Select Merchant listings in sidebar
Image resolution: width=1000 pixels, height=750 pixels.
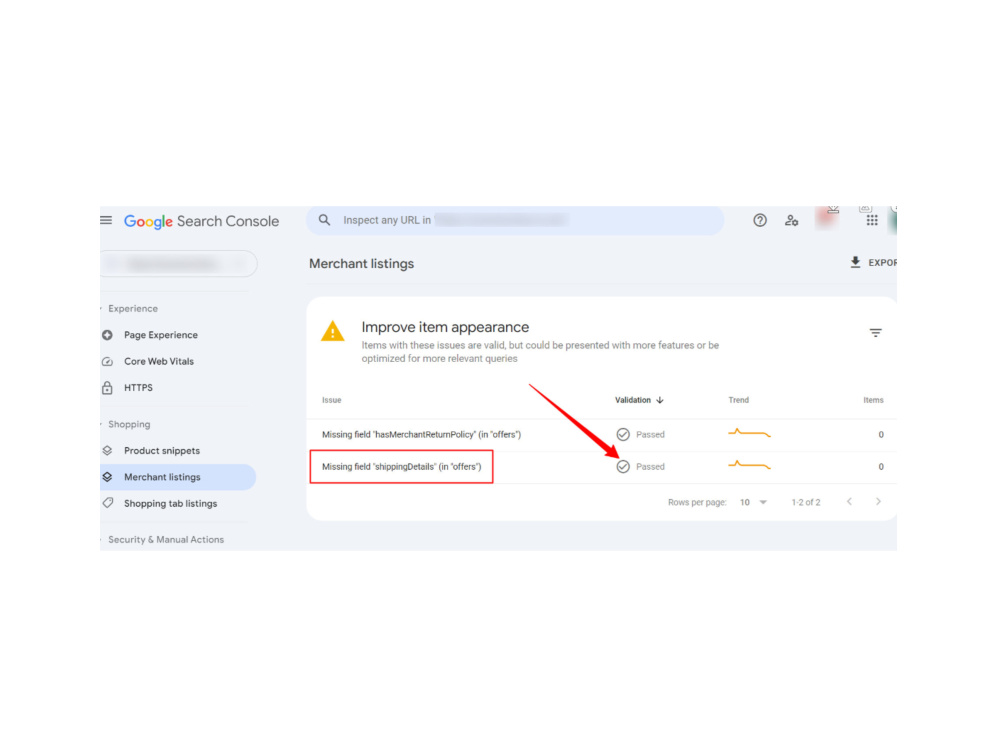(178, 477)
